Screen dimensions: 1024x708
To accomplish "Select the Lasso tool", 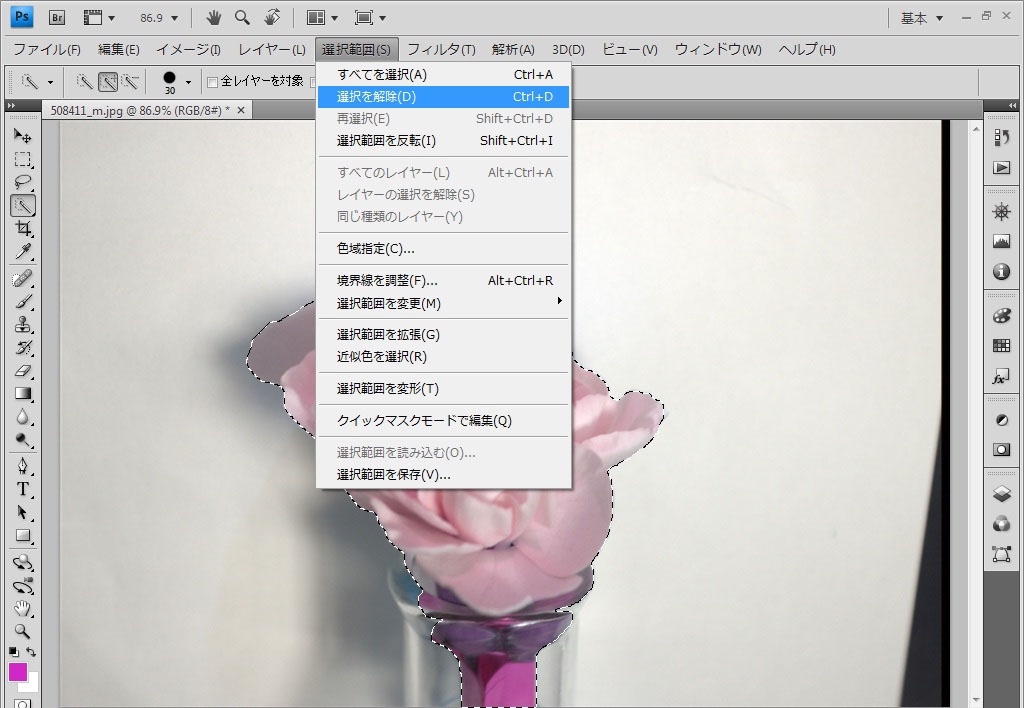I will [22, 182].
